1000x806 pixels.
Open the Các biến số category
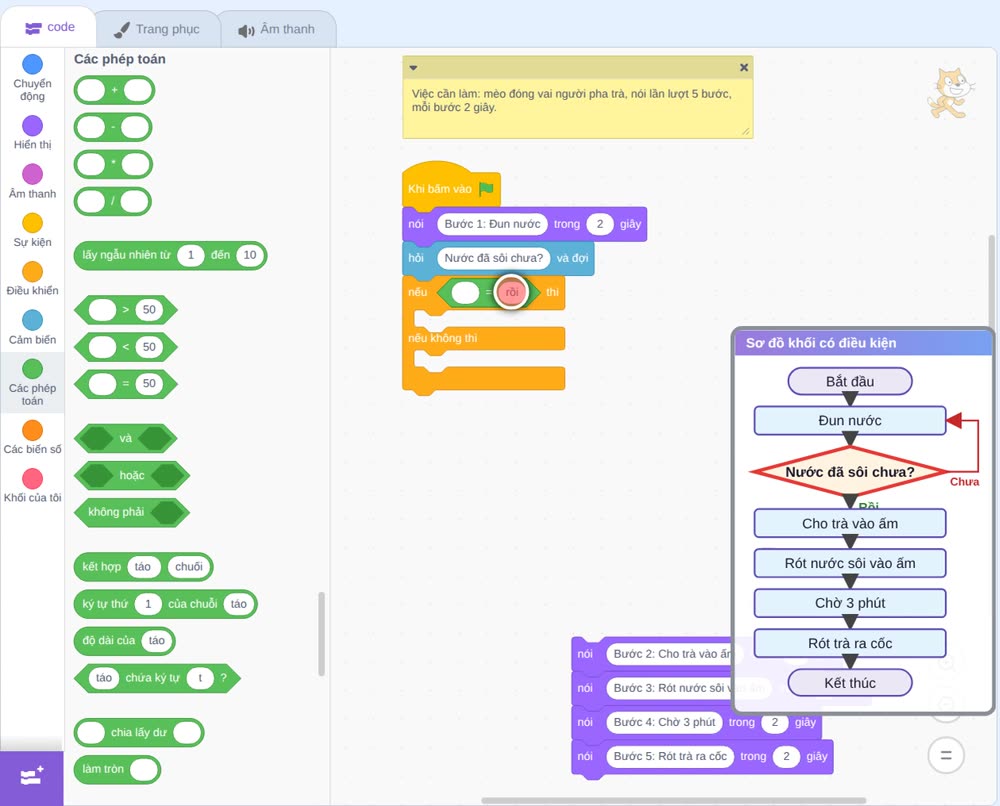[x=32, y=437]
